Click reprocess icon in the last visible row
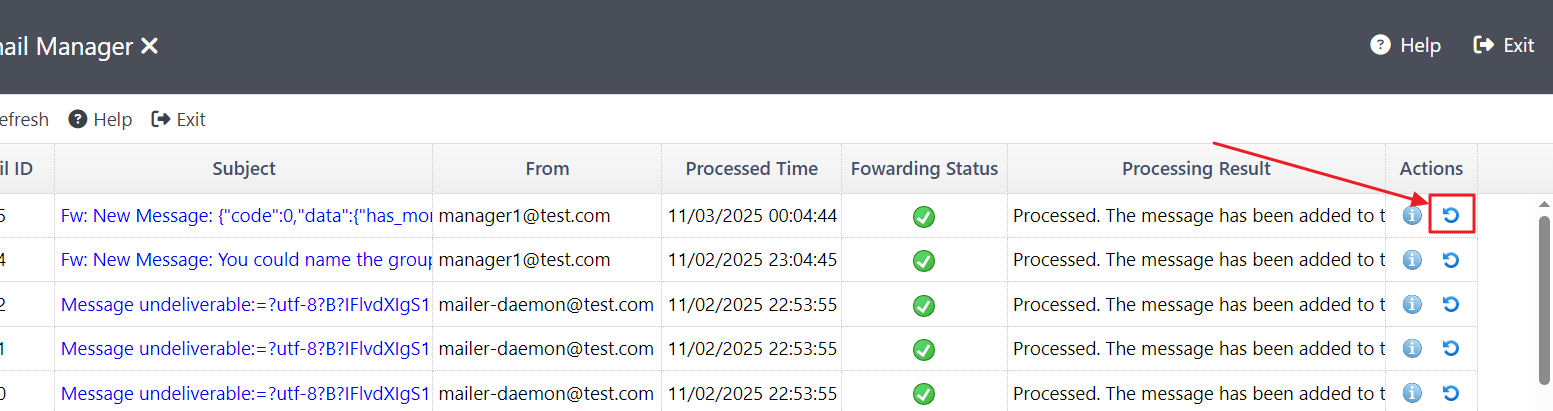The width and height of the screenshot is (1553, 411). pyautogui.click(x=1451, y=392)
